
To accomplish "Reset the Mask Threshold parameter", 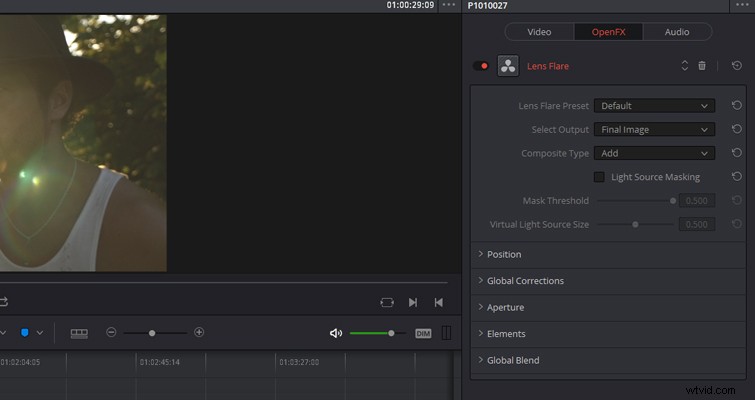I will click(x=737, y=200).
